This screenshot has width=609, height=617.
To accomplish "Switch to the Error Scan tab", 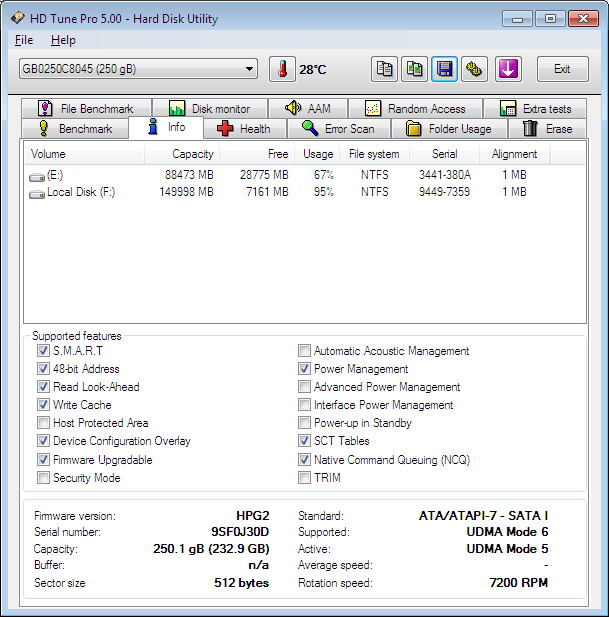I will [338, 129].
